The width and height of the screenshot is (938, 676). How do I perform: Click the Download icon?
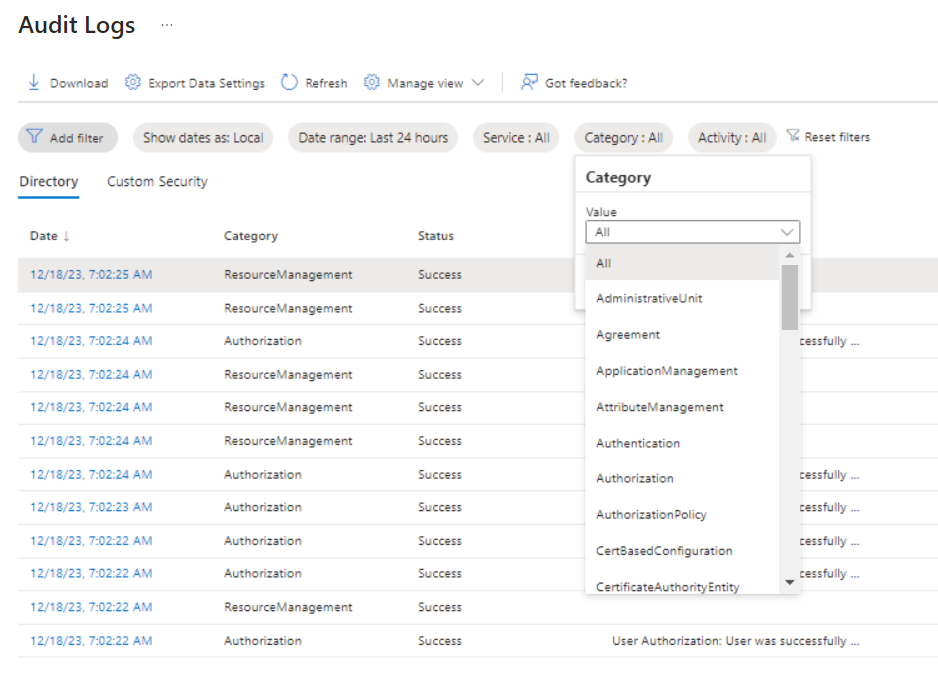36,83
